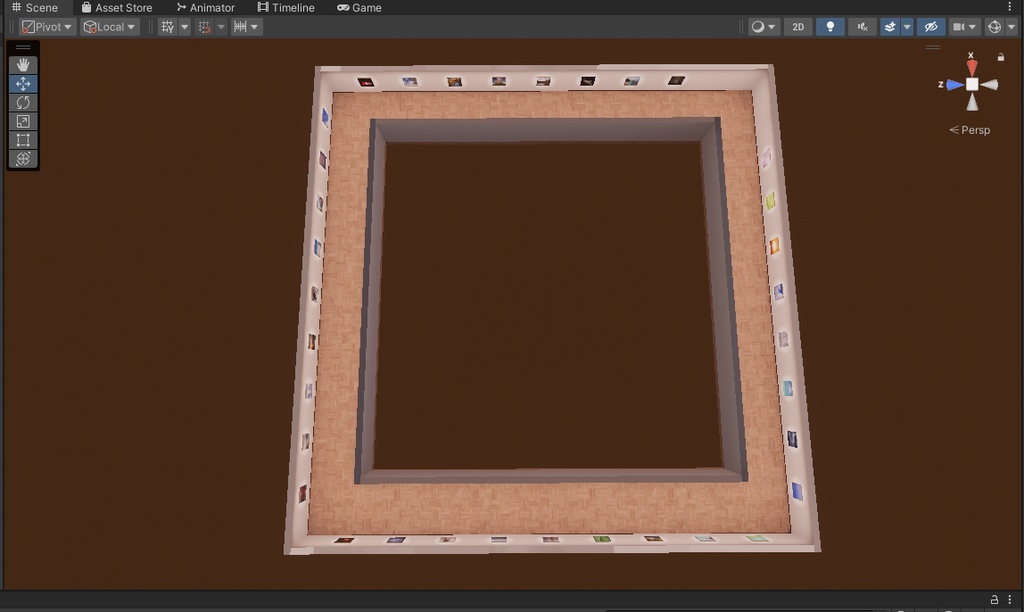This screenshot has width=1024, height=612.
Task: Select the green painting on bottom wall
Action: [x=601, y=539]
